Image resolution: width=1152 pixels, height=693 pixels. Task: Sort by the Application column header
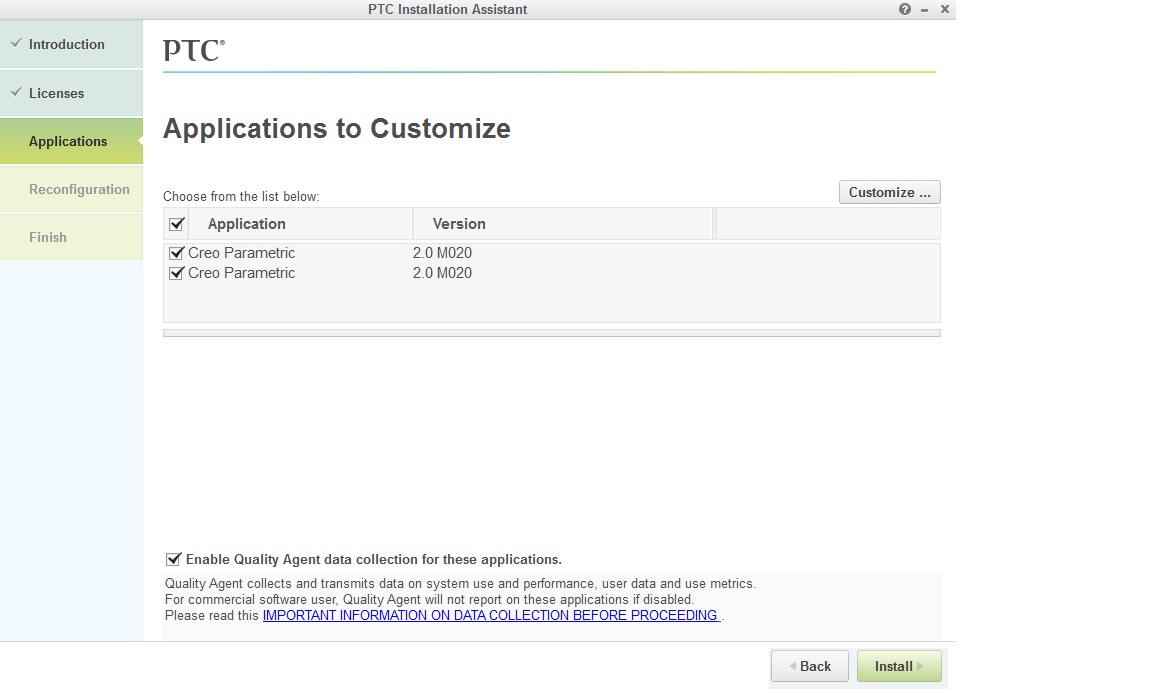300,224
